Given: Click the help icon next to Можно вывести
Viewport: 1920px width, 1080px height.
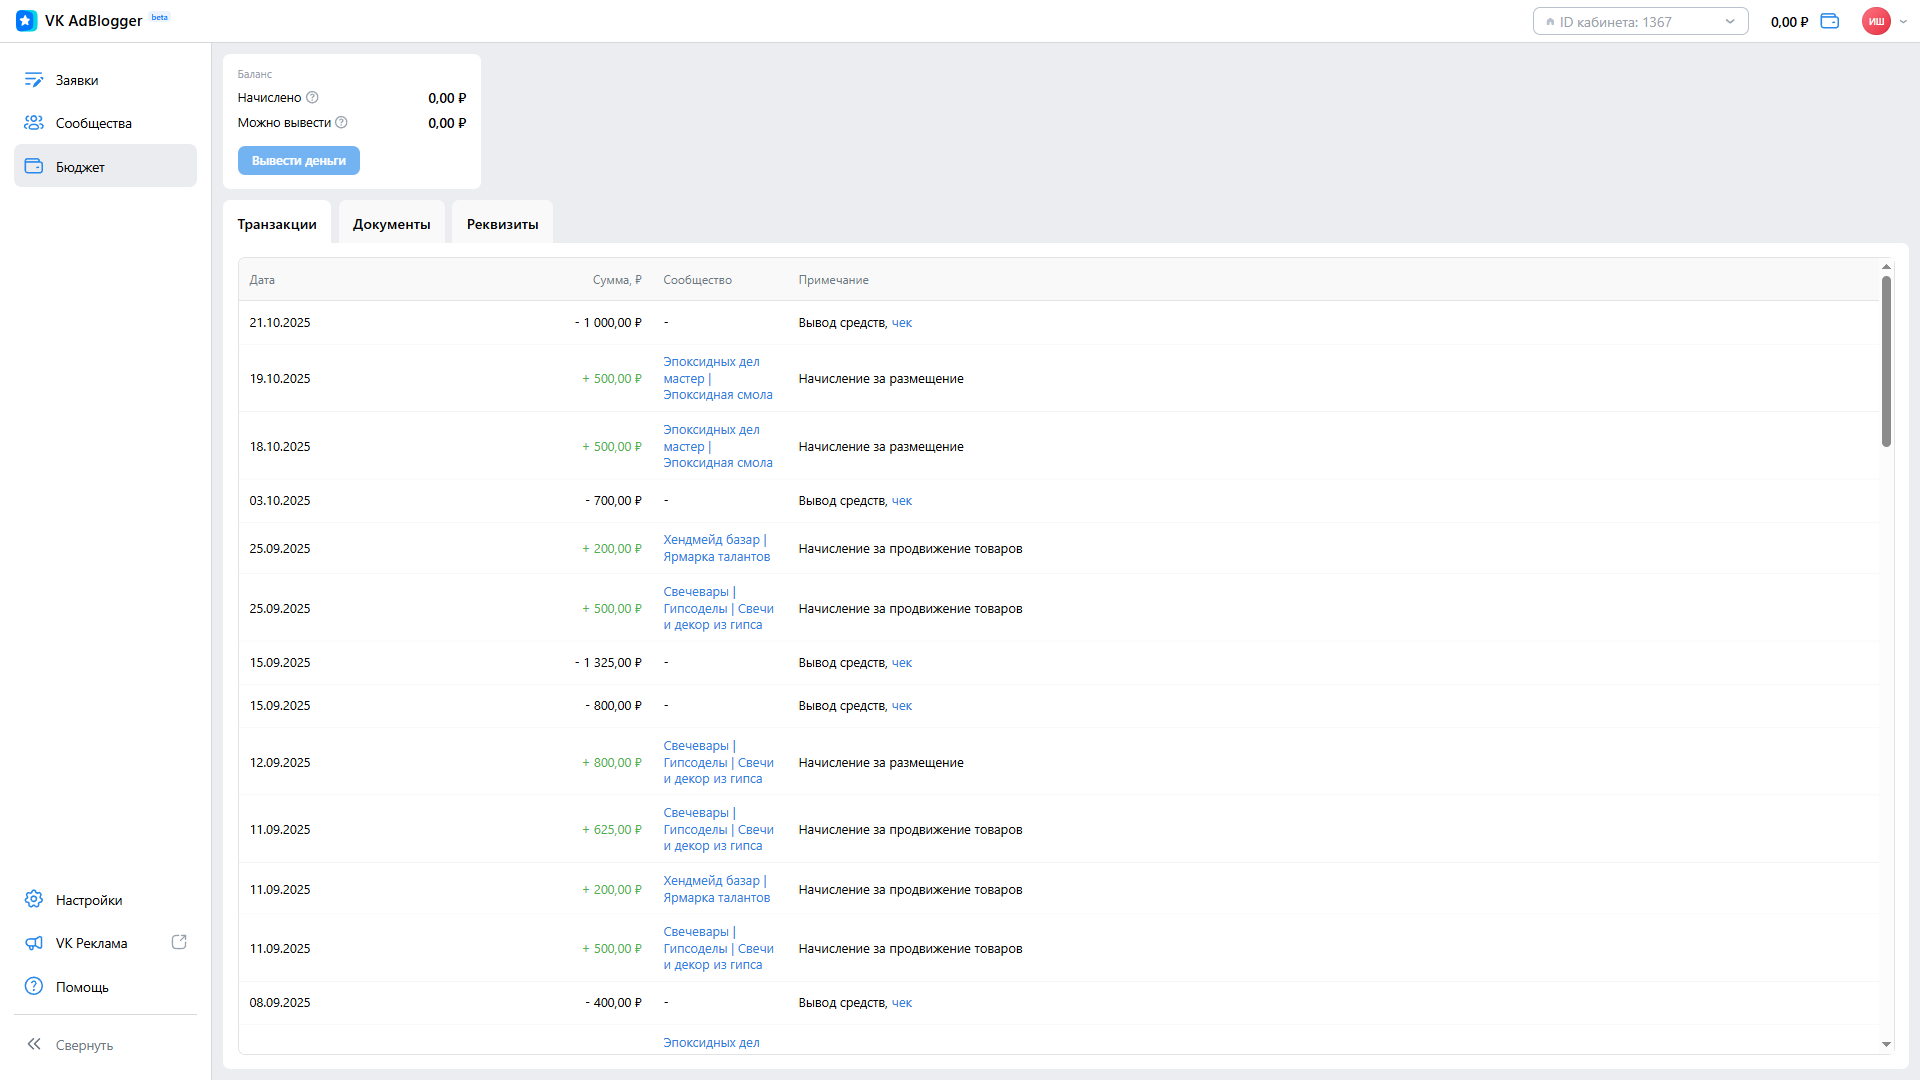Looking at the screenshot, I should pyautogui.click(x=341, y=123).
